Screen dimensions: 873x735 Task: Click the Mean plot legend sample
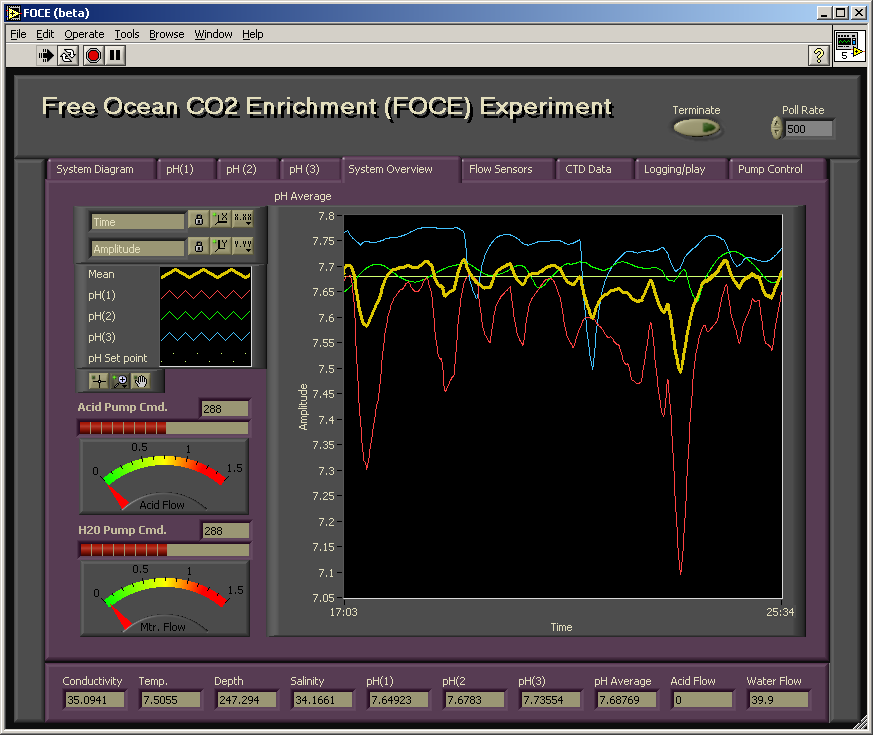coord(205,274)
